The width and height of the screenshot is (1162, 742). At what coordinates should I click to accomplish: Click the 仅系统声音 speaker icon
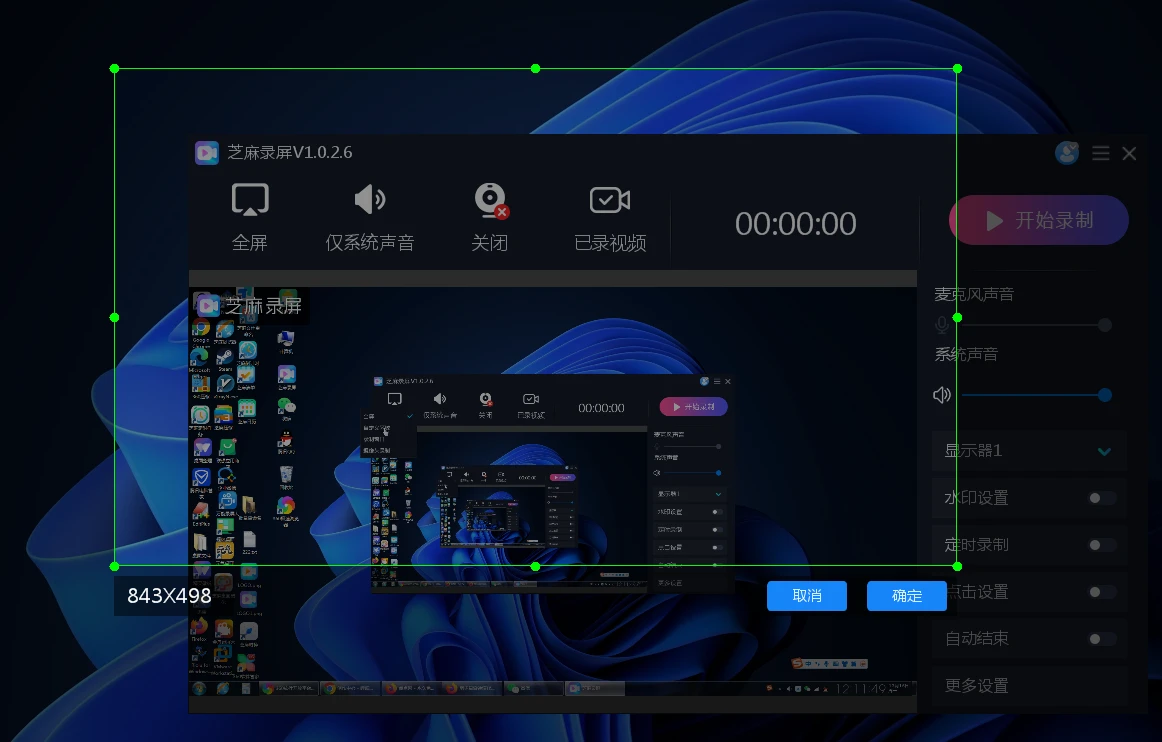tap(370, 200)
